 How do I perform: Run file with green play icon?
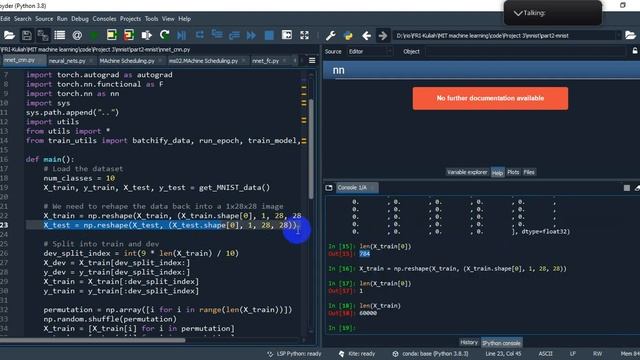point(94,36)
